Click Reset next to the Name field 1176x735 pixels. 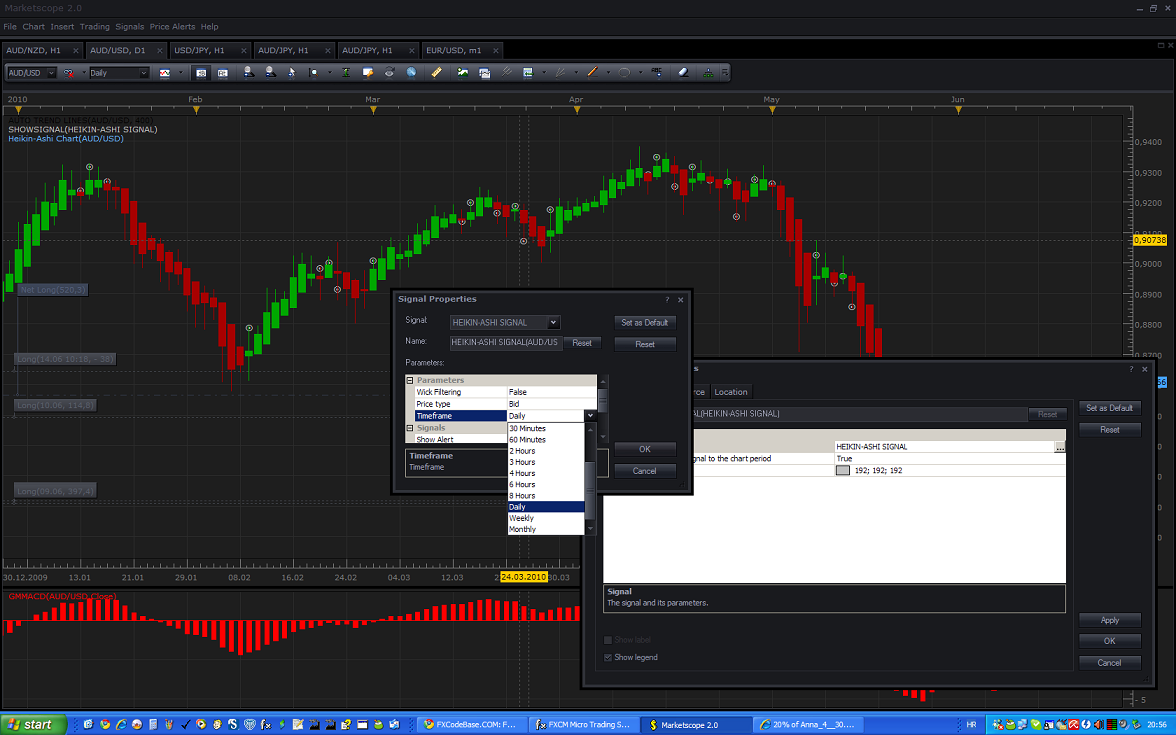coord(582,343)
